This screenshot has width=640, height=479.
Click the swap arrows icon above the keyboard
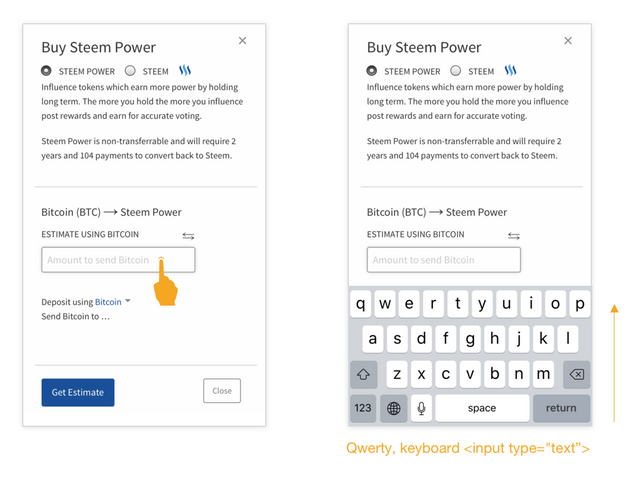514,236
